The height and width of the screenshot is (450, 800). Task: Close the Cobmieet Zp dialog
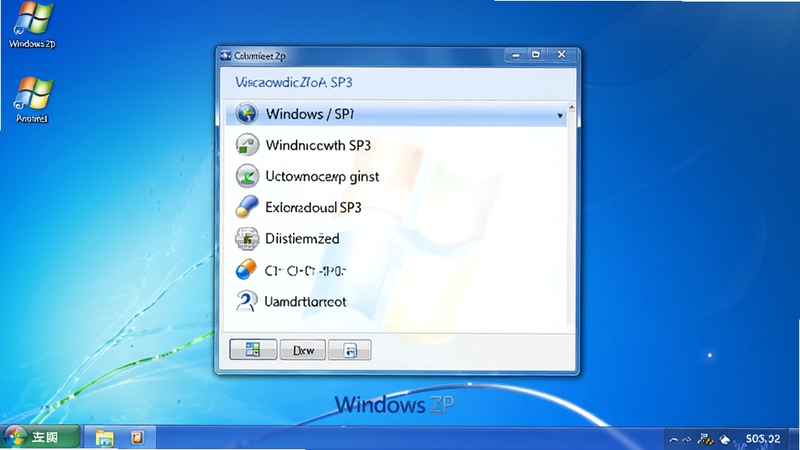coord(562,54)
